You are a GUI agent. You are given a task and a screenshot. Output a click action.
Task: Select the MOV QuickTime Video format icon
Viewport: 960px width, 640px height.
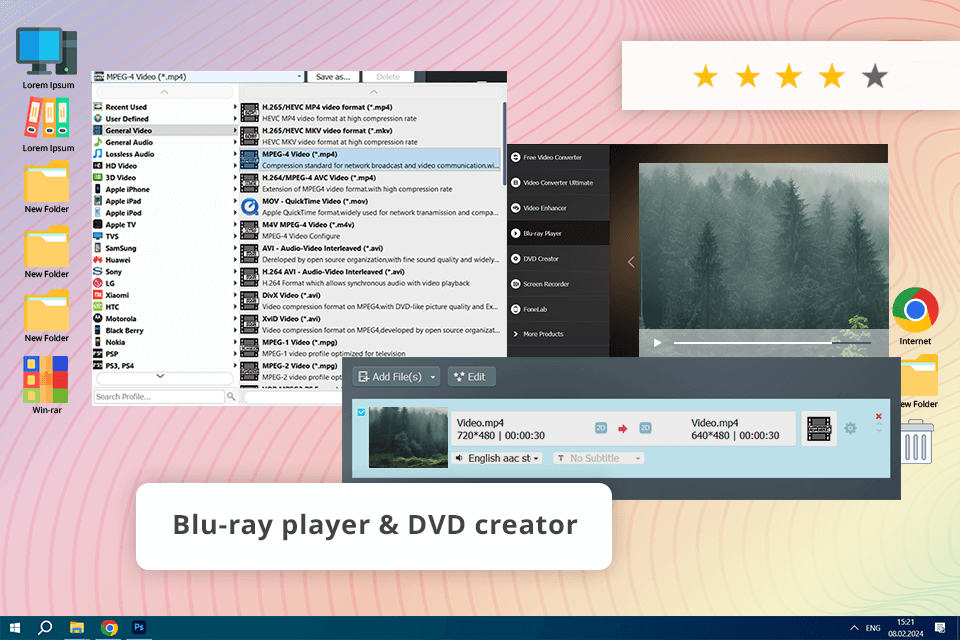click(249, 206)
